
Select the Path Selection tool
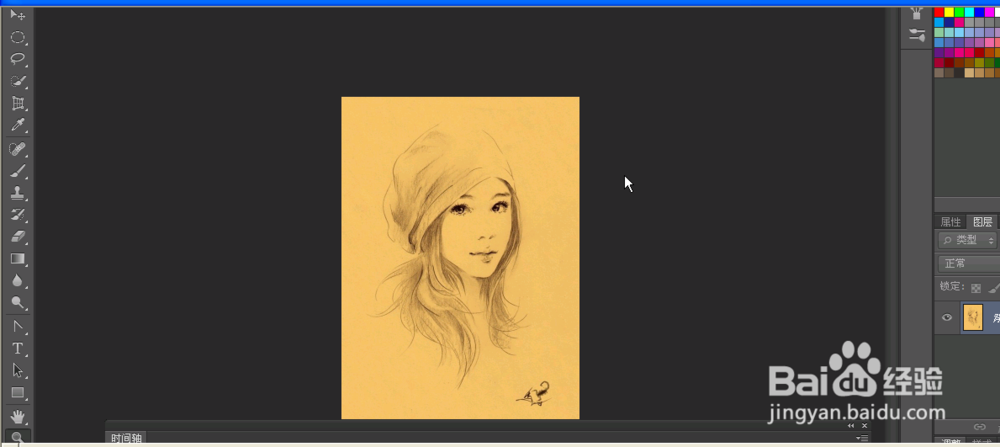pos(18,370)
